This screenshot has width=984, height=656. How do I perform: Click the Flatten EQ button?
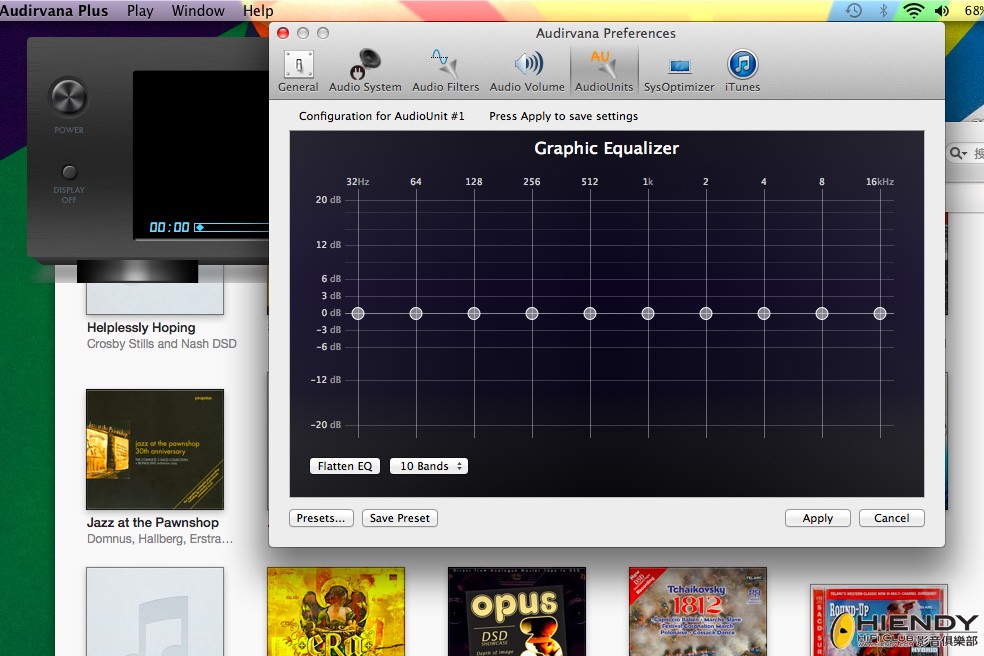coord(345,466)
